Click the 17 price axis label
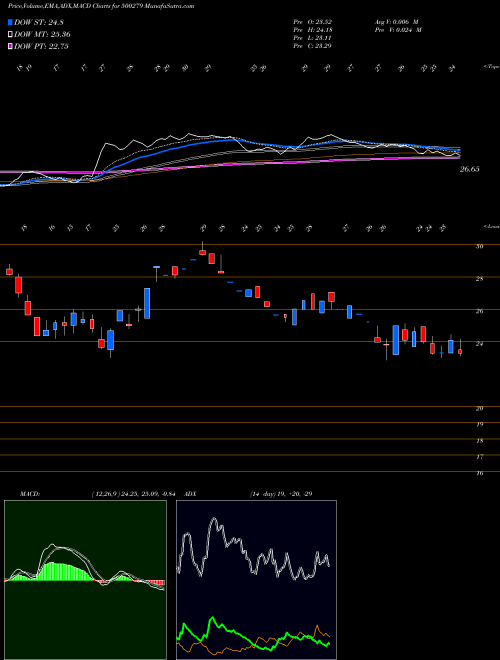This screenshot has height=660, width=500. point(479,457)
